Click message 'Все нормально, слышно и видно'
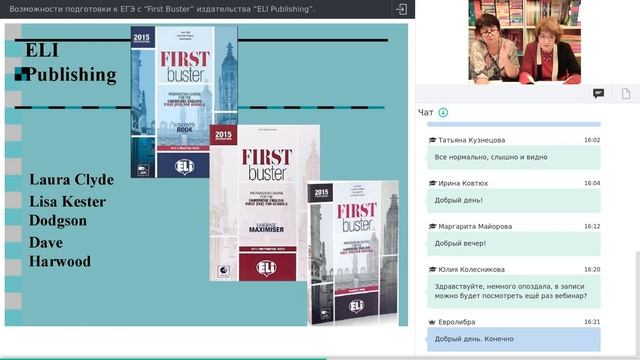This screenshot has height=360, width=640. click(513, 157)
